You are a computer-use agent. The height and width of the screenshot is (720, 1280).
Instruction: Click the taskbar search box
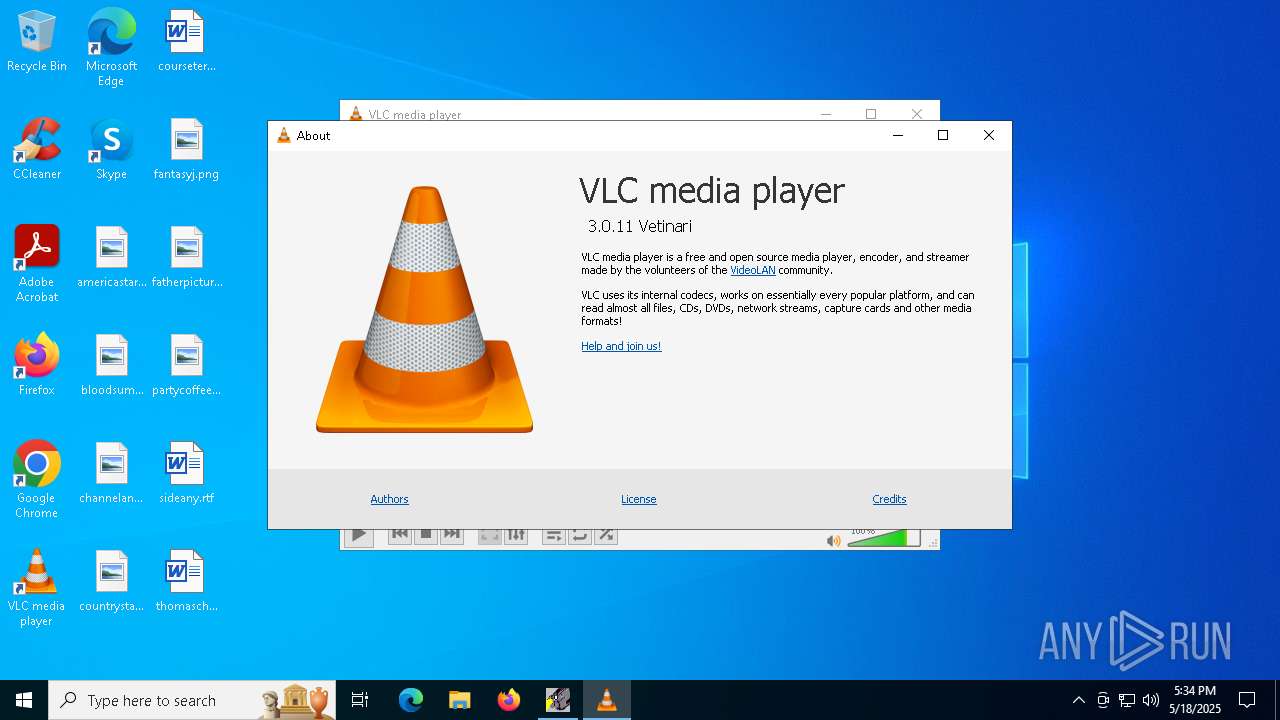coord(192,700)
